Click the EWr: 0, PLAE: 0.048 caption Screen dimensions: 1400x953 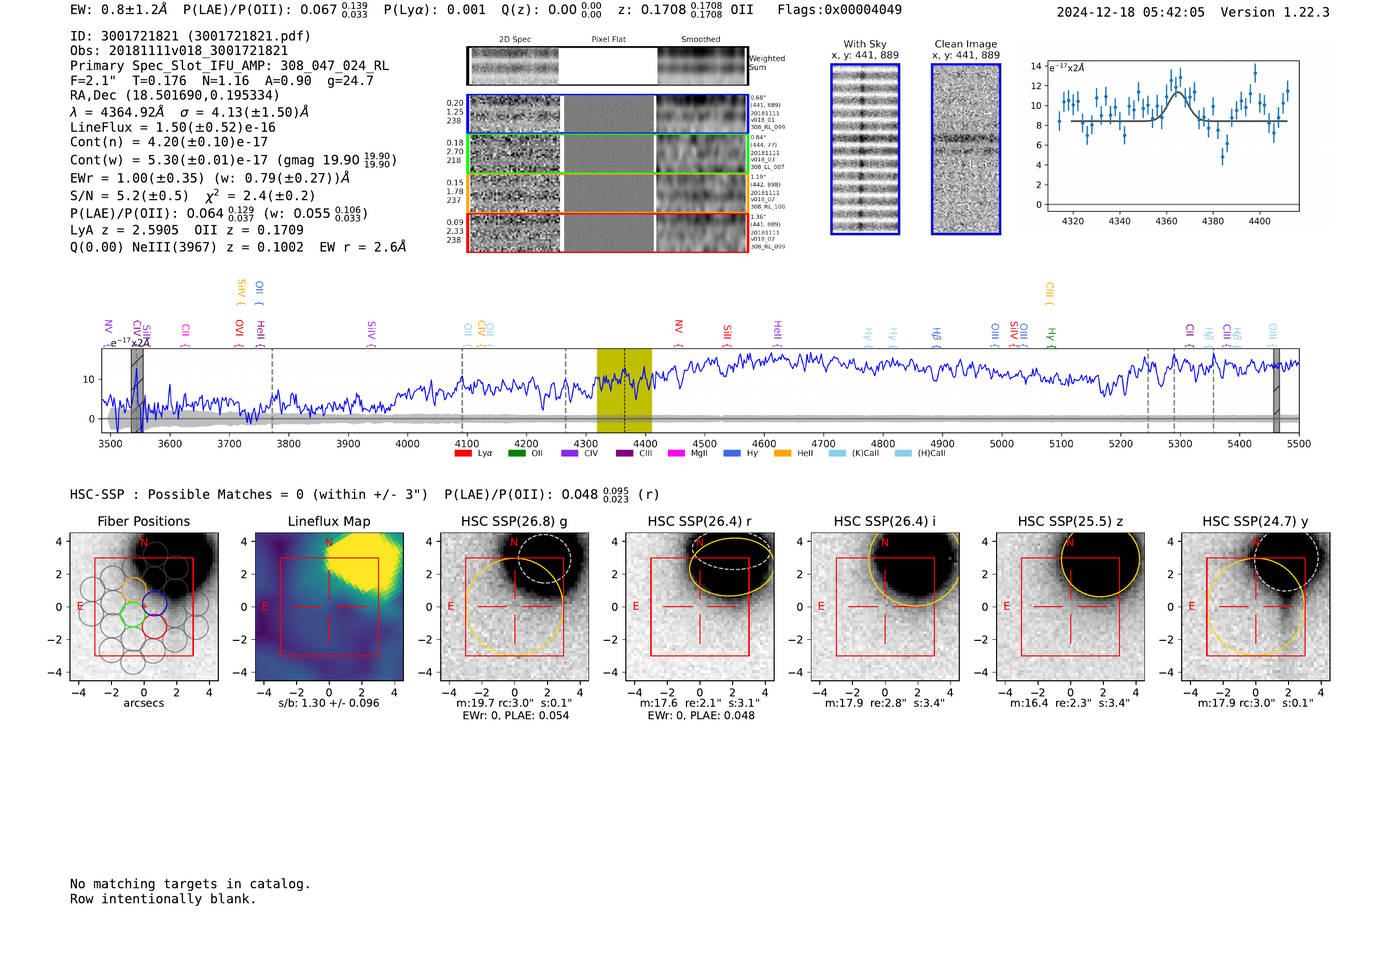pos(700,715)
